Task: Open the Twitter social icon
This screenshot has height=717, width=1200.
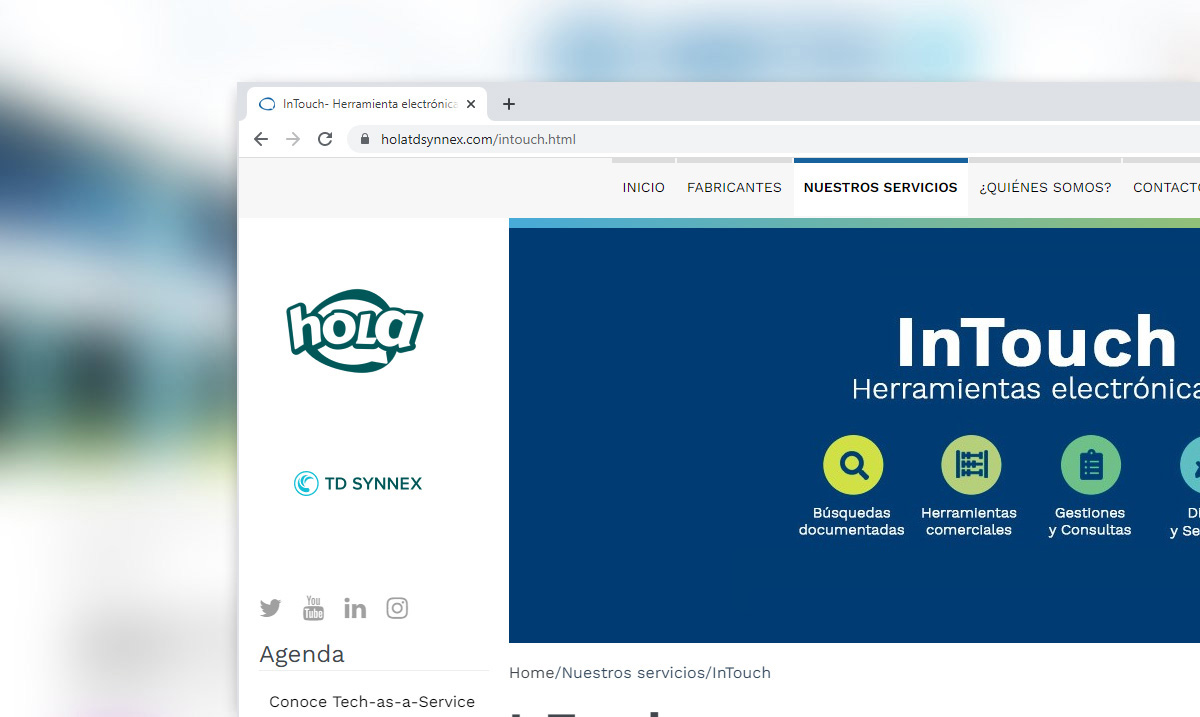Action: [270, 608]
